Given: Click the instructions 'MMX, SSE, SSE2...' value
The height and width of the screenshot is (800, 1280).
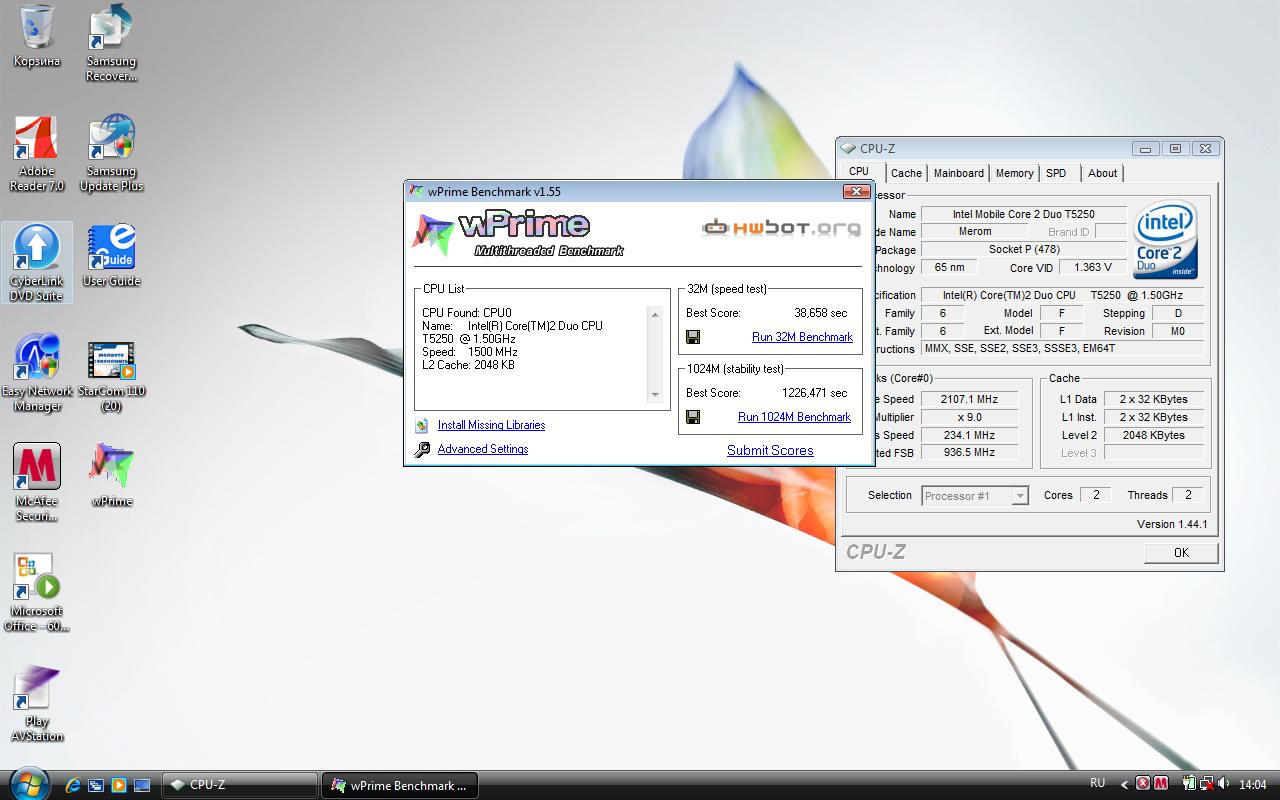Looking at the screenshot, I should 1062,349.
